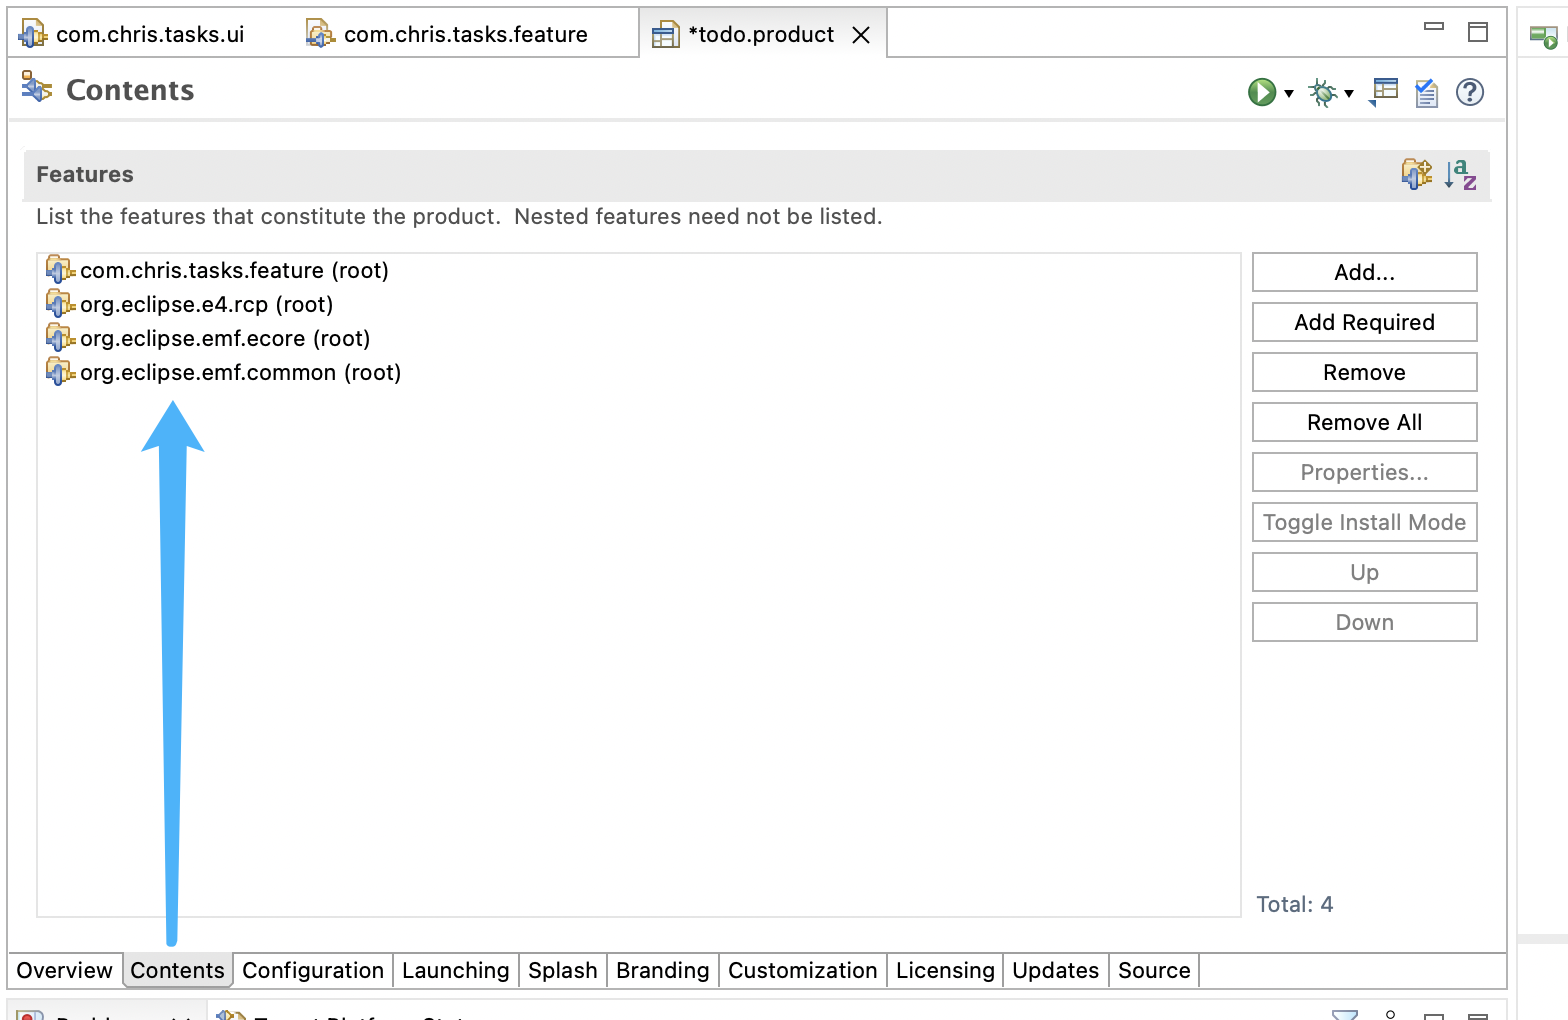Open the Run launch dropdown arrow
Screen dimensions: 1568x1020
pos(1289,93)
